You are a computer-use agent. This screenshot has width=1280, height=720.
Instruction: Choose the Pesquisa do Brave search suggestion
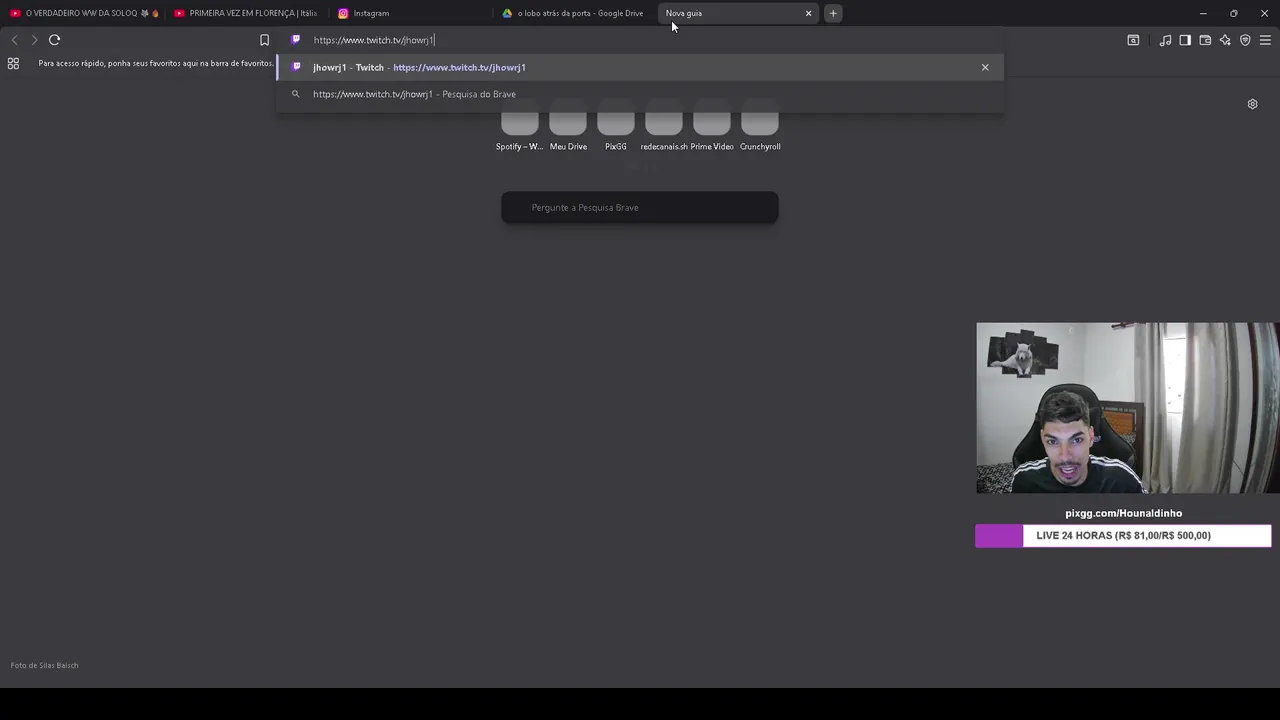point(640,94)
